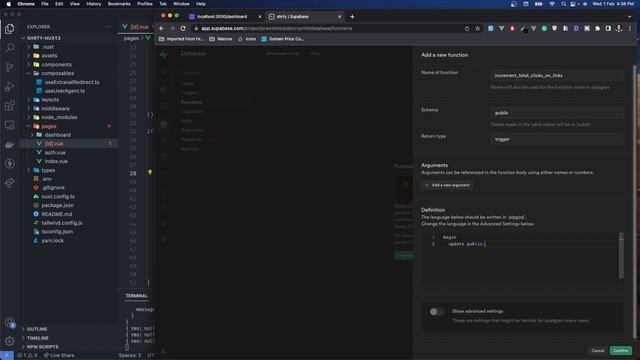Open the Bookmarks menu

[119, 4]
